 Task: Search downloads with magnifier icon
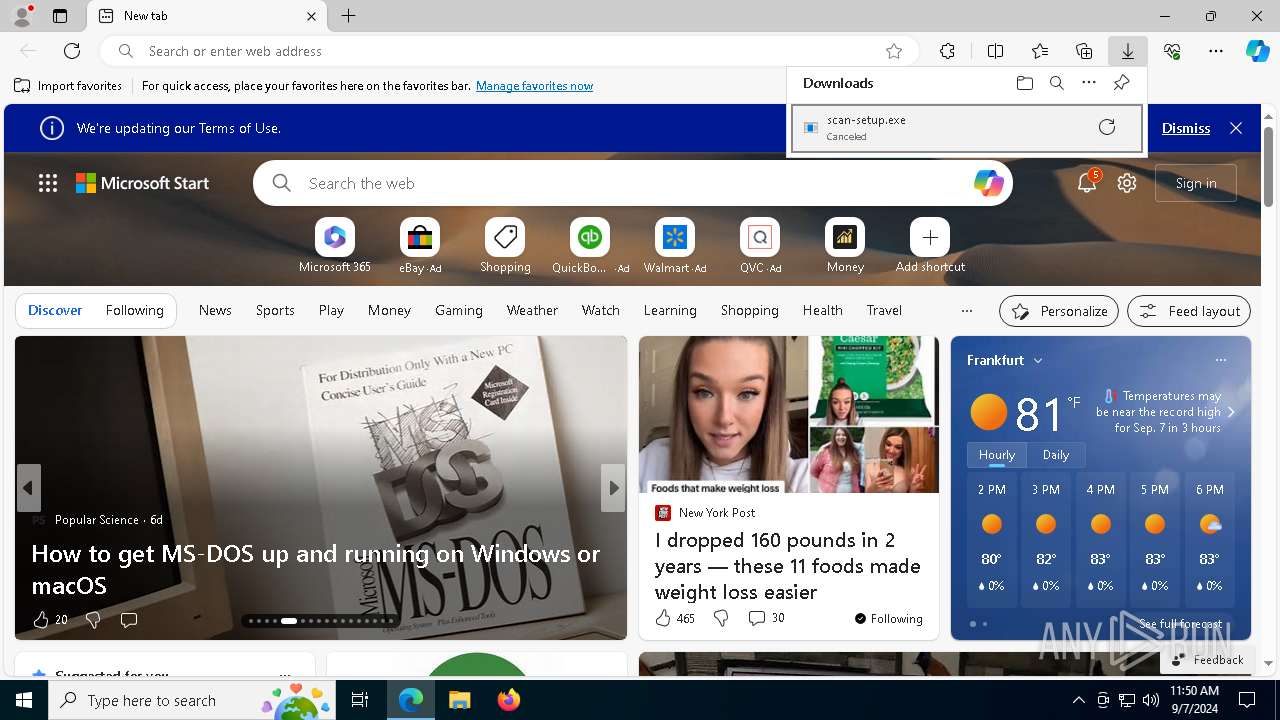[1057, 83]
